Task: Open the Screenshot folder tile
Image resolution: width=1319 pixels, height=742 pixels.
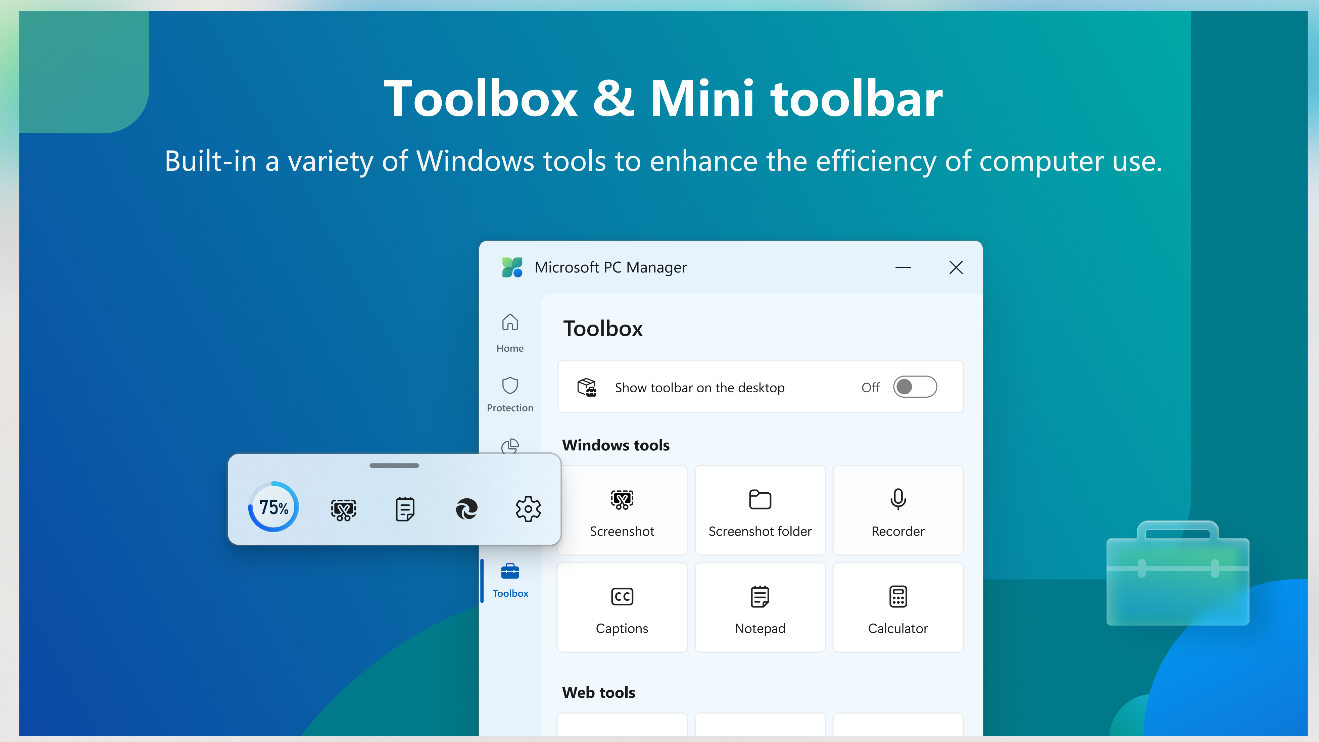Action: [x=760, y=510]
